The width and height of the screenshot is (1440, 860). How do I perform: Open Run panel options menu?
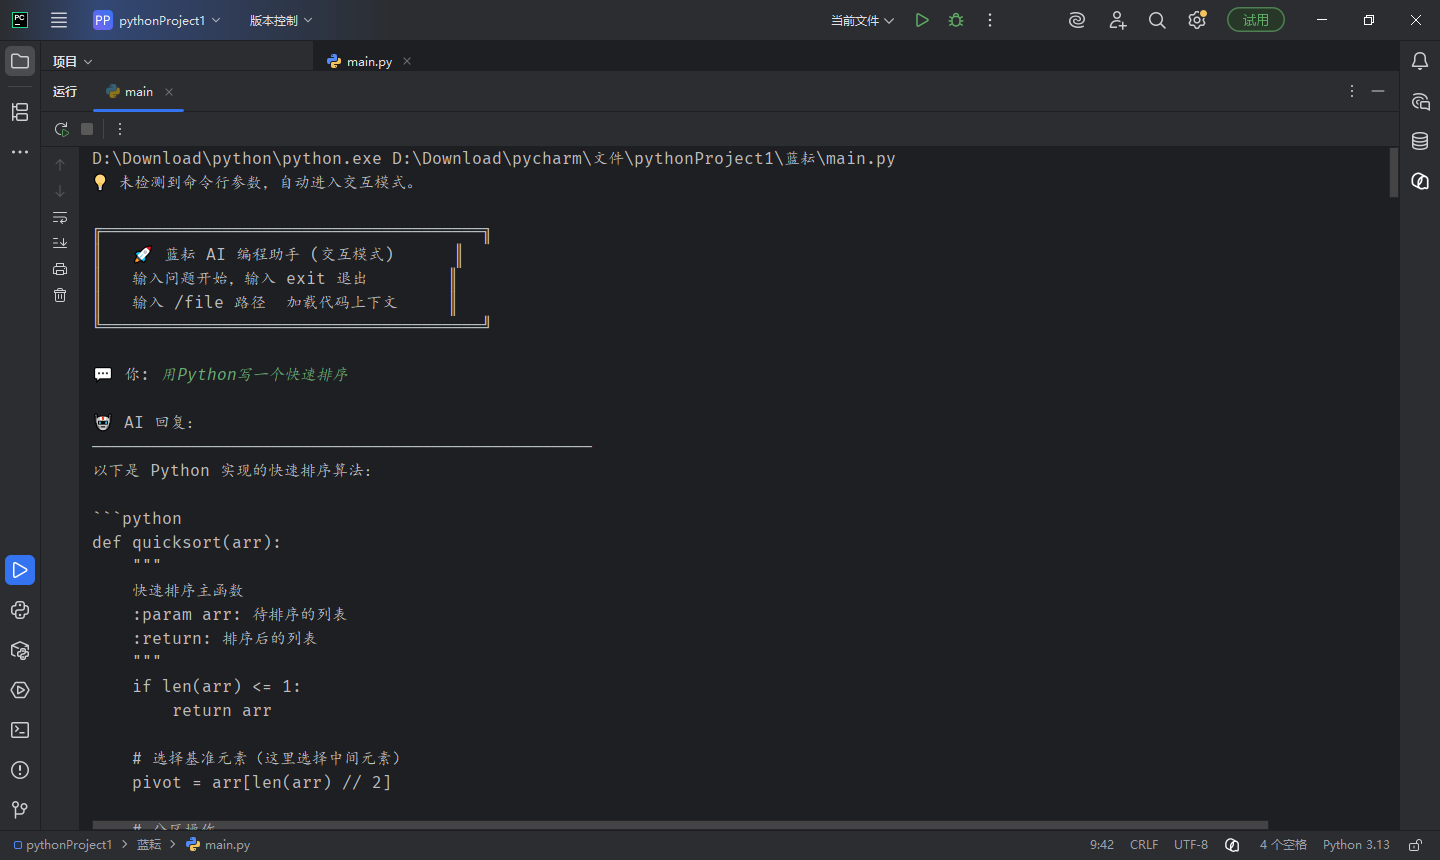pyautogui.click(x=1352, y=91)
